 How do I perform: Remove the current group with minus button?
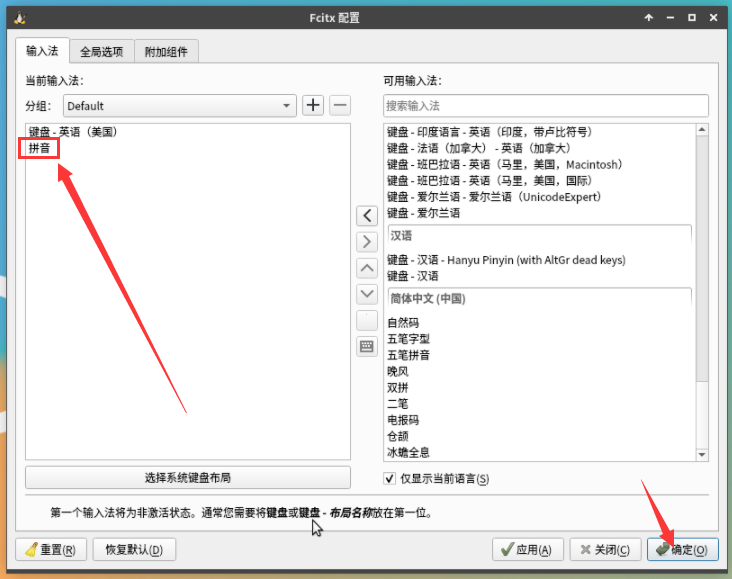pyautogui.click(x=340, y=106)
